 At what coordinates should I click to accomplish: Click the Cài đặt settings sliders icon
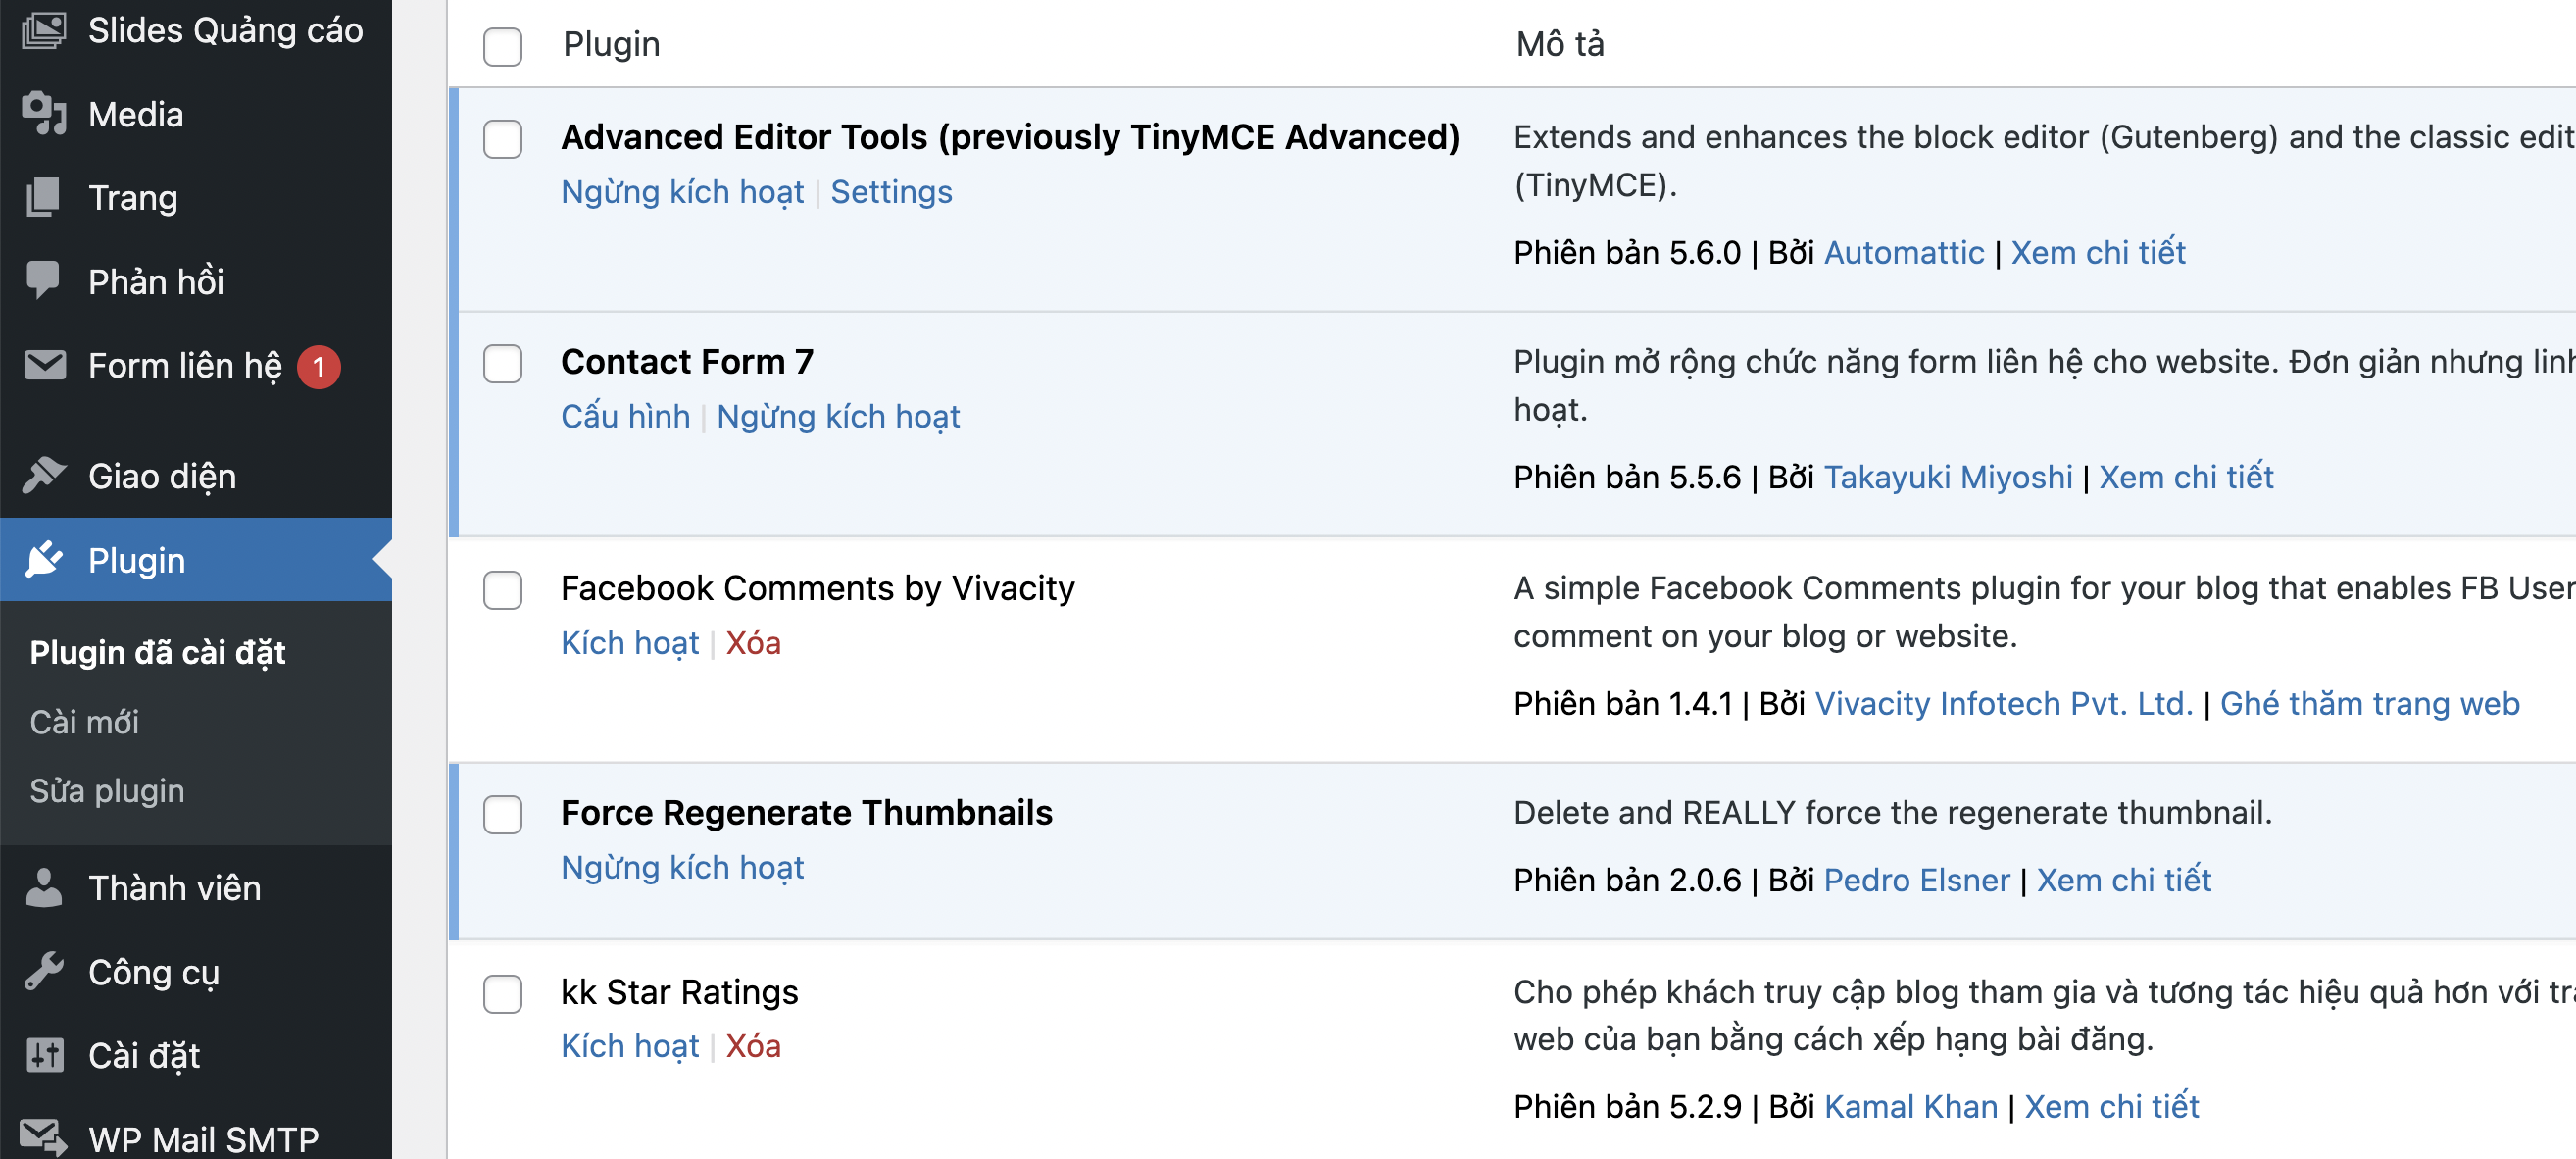(44, 1055)
